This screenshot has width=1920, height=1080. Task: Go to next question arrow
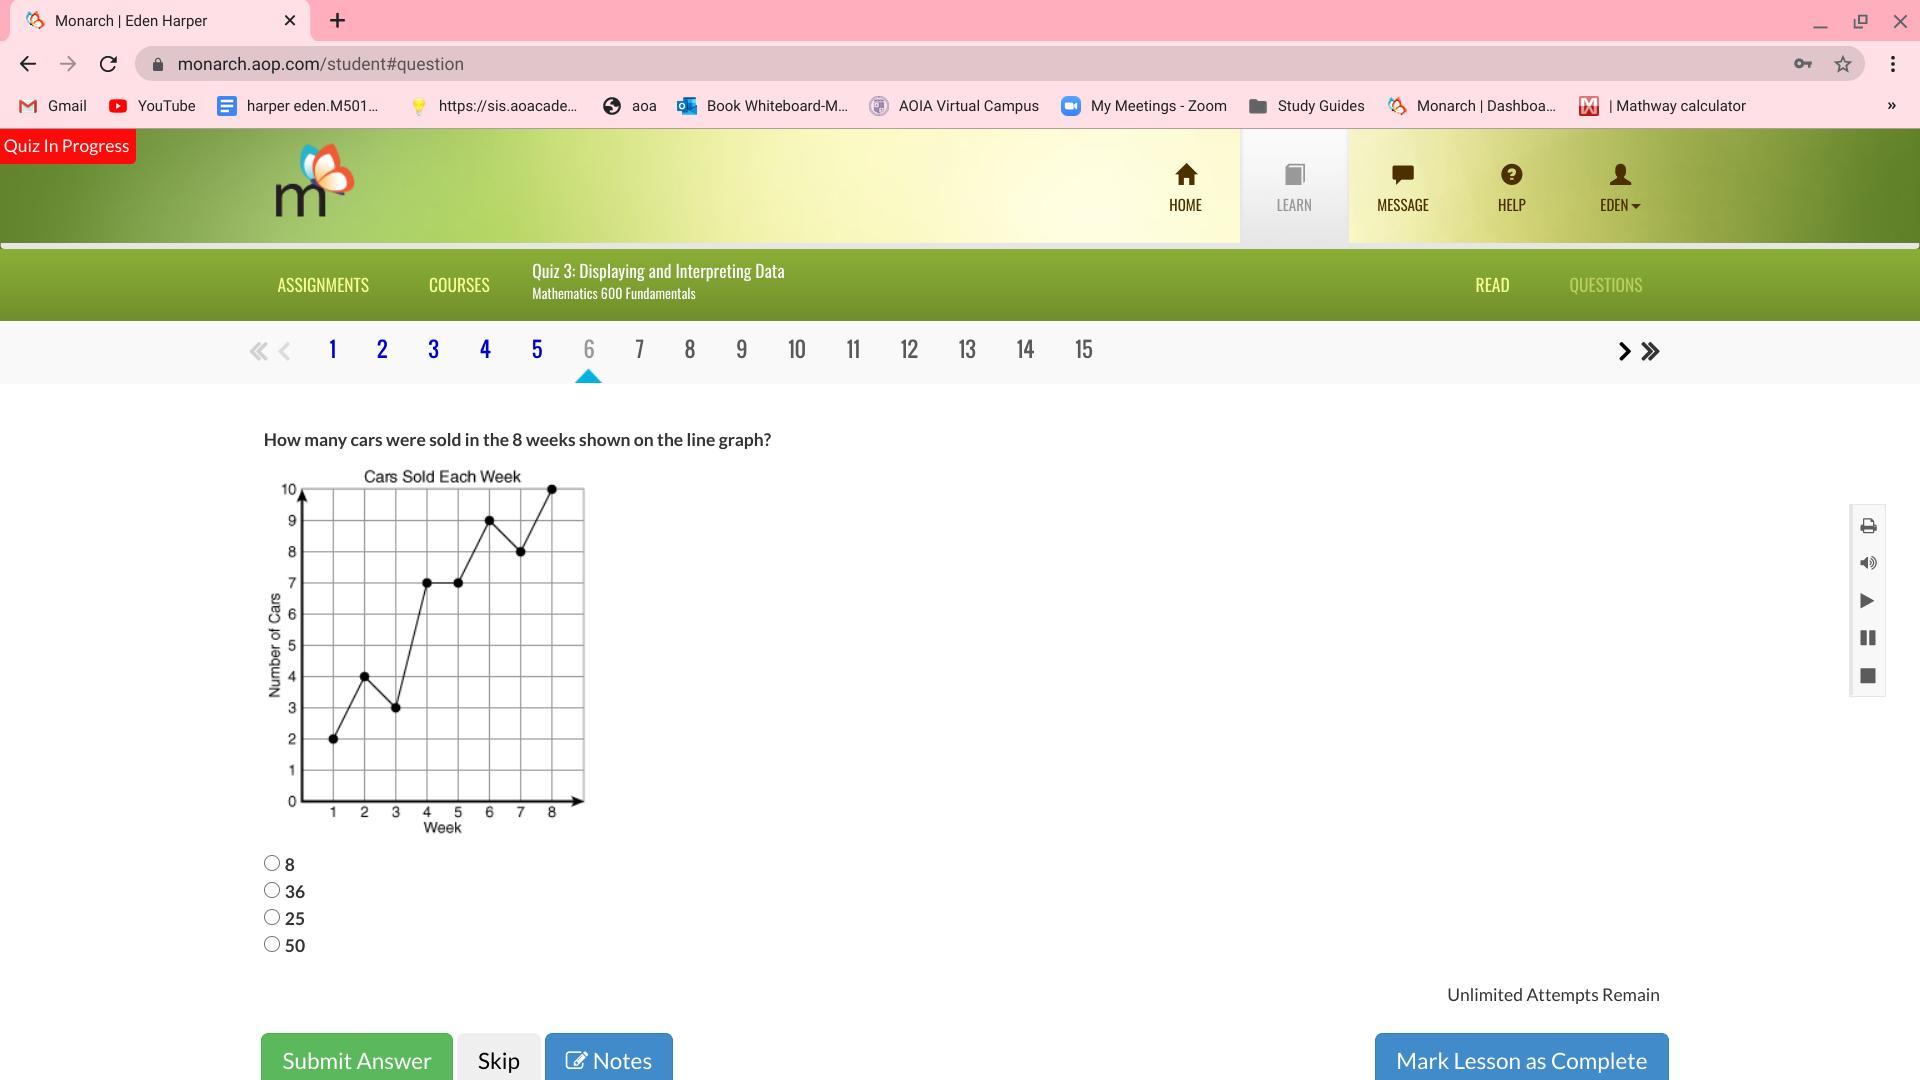tap(1624, 351)
